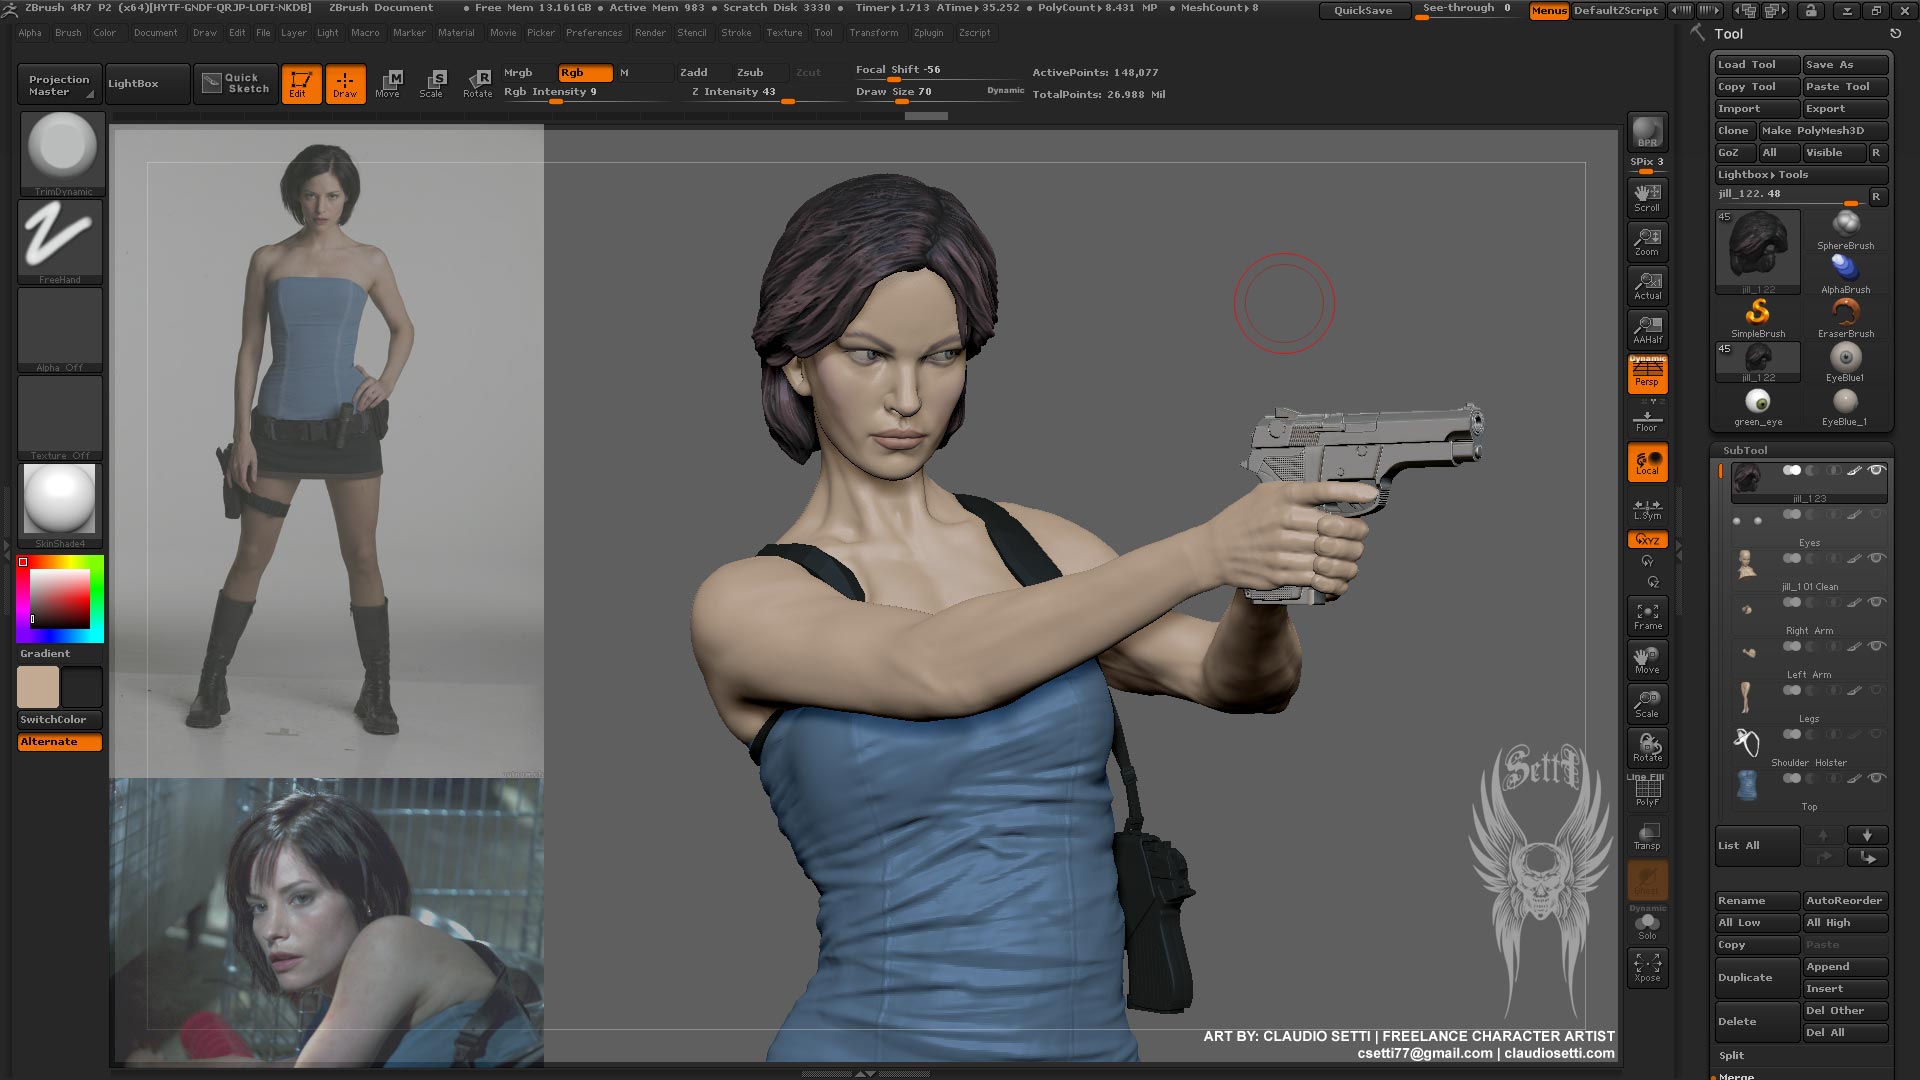1920x1080 pixels.
Task: Click the right shelf Rotate icon
Action: pos(1647,748)
